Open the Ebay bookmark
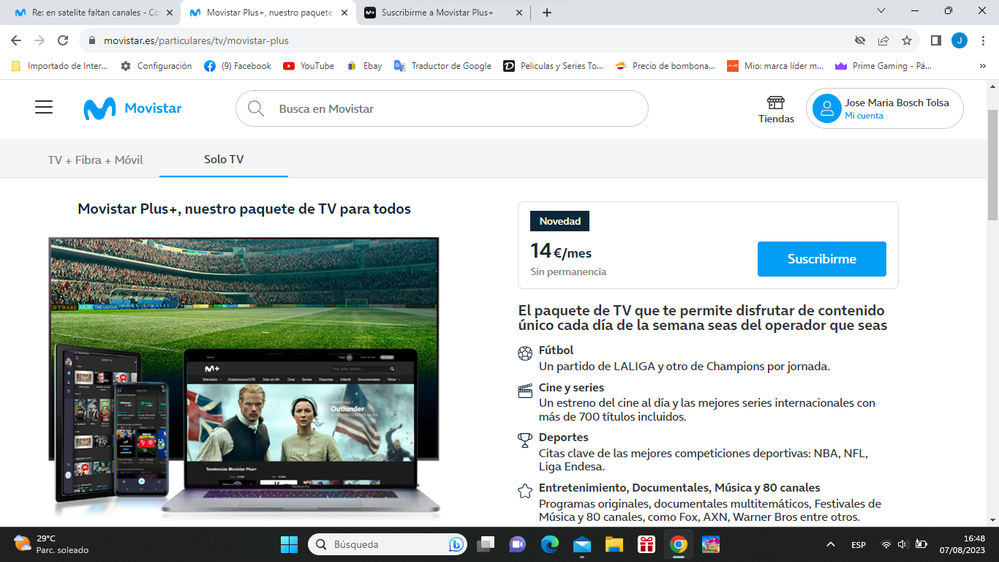This screenshot has height=562, width=999. [x=364, y=66]
